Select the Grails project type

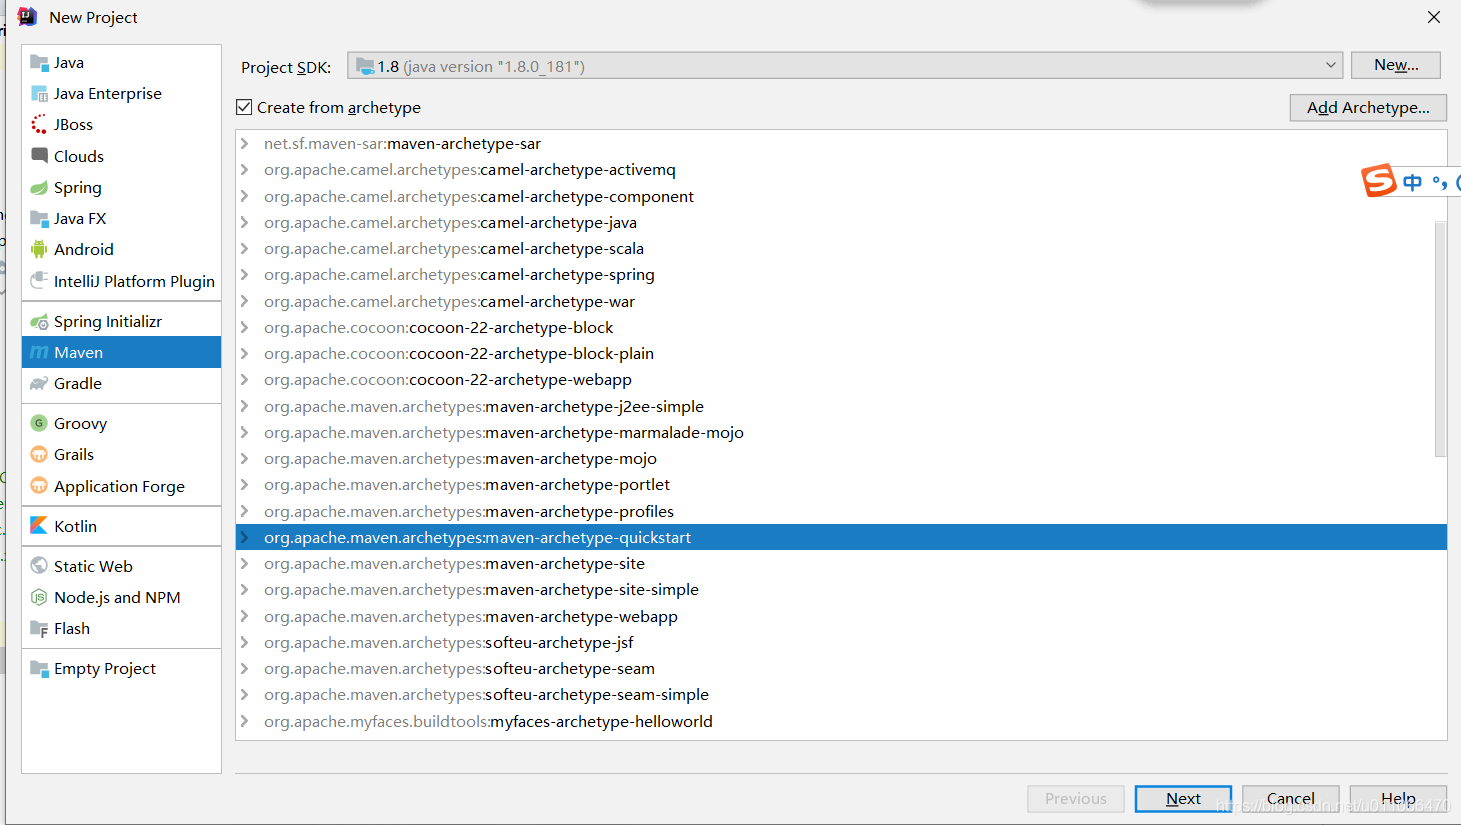tap(74, 454)
